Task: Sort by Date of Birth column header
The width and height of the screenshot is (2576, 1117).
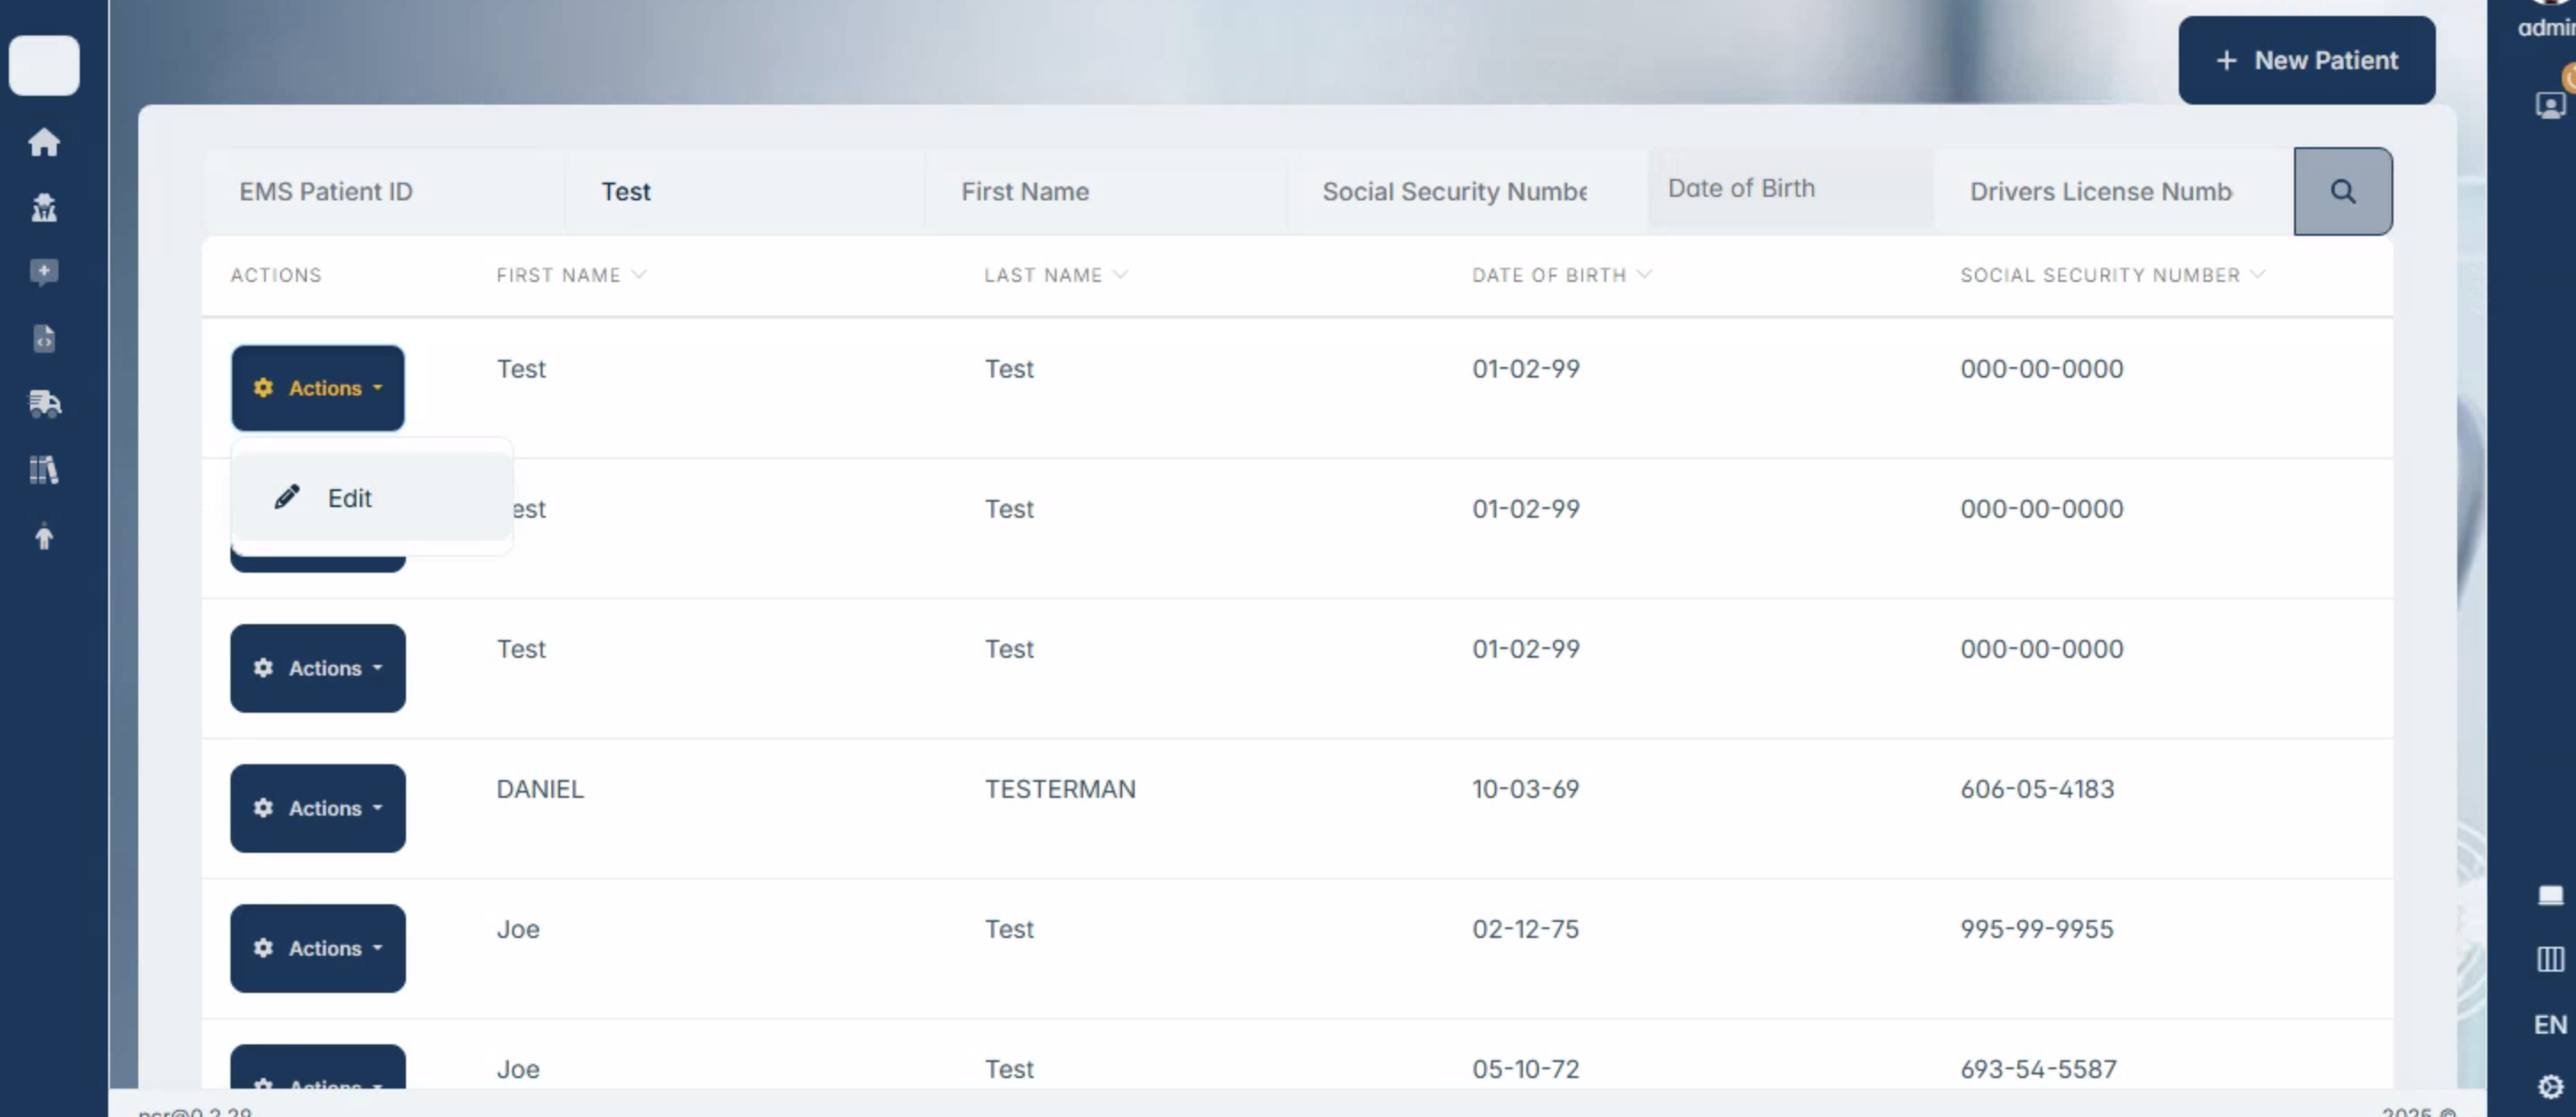Action: click(x=1549, y=275)
